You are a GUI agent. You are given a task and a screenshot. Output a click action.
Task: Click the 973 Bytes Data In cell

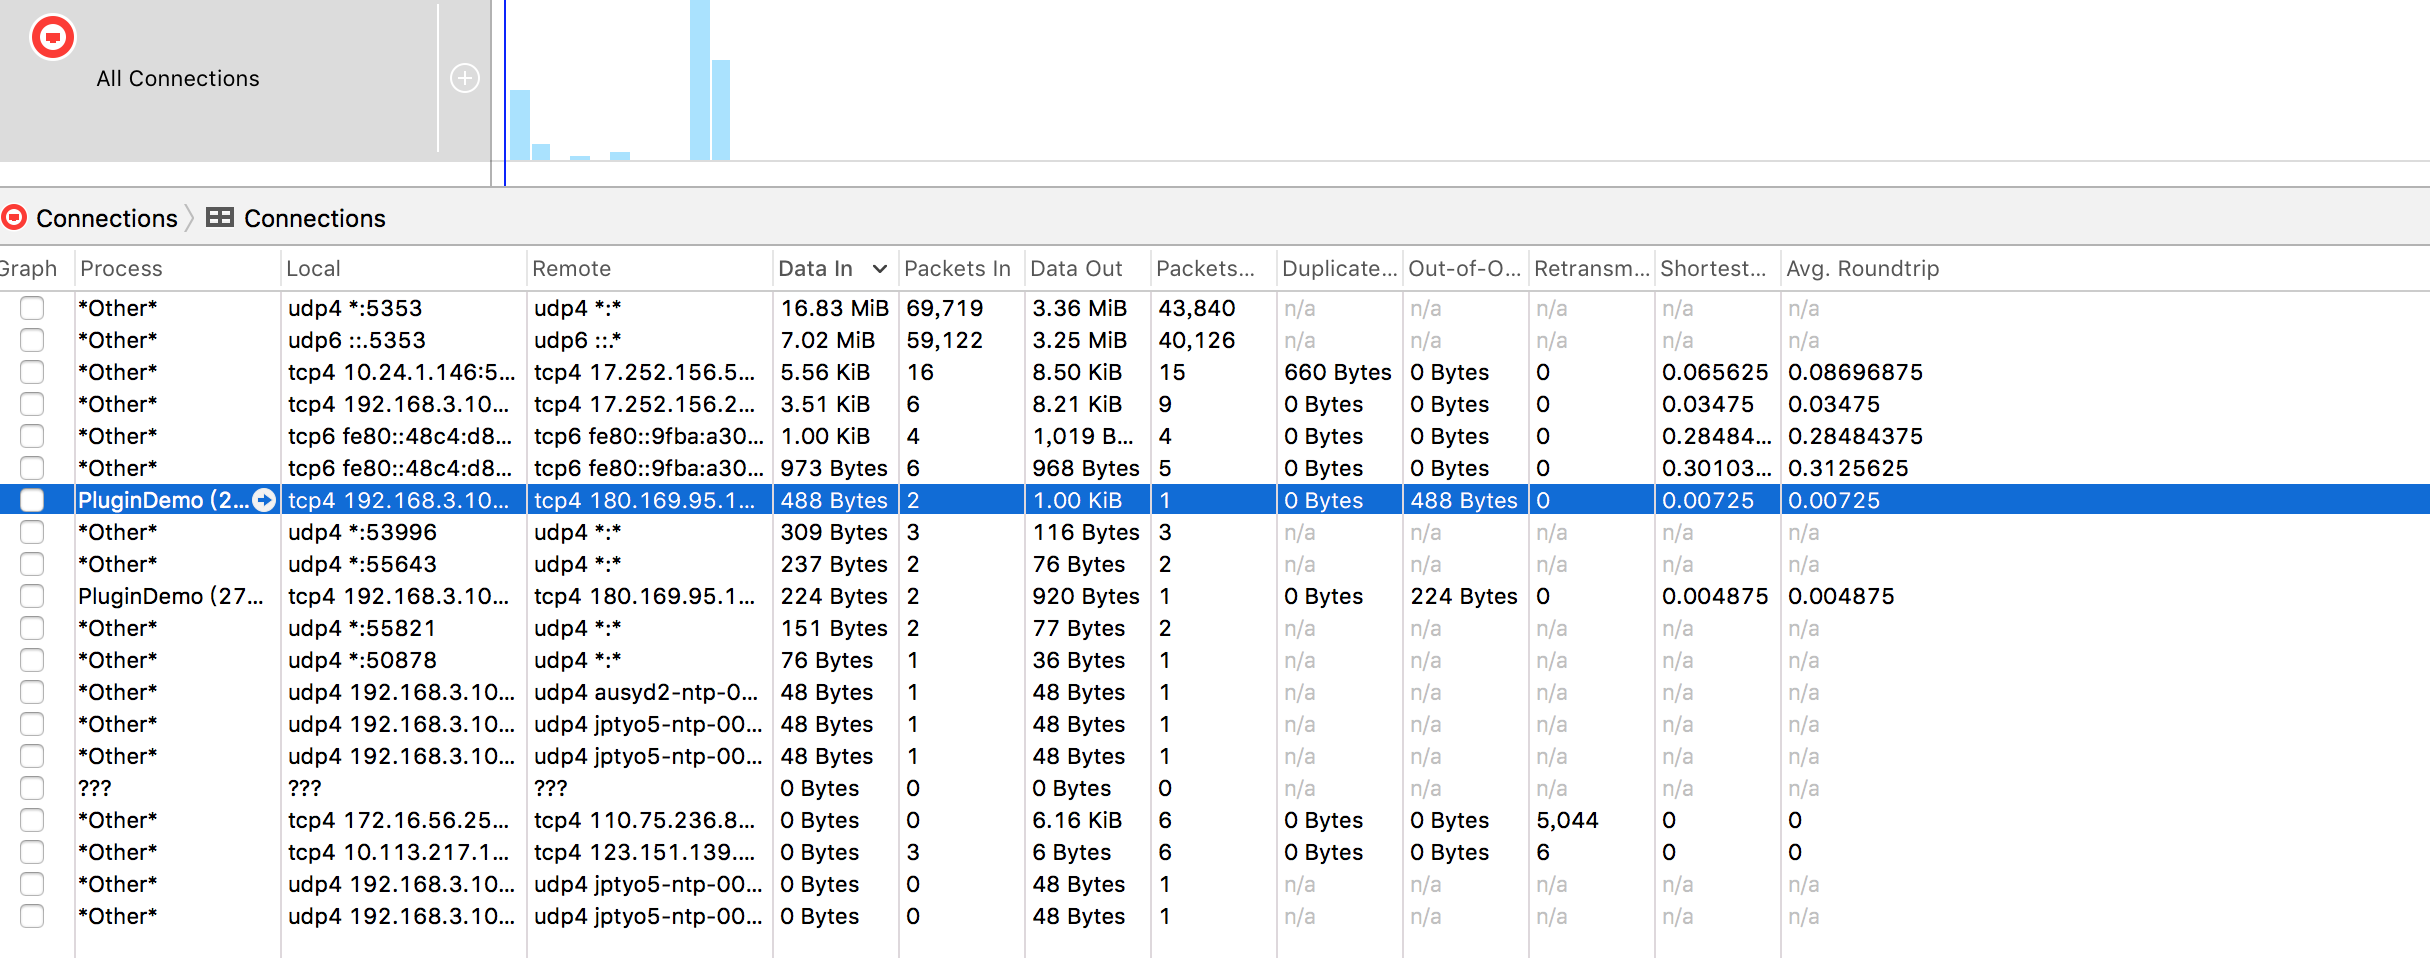point(834,468)
